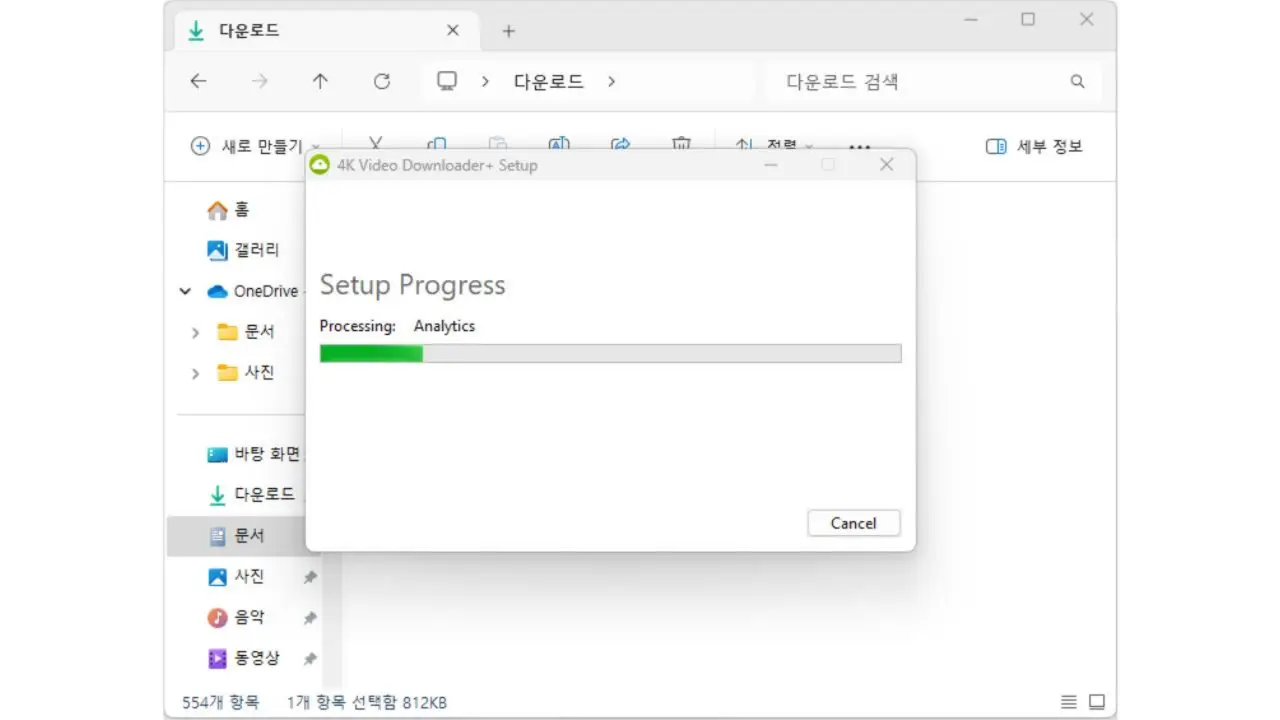
Task: Switch to details list view icon
Action: click(x=1069, y=702)
